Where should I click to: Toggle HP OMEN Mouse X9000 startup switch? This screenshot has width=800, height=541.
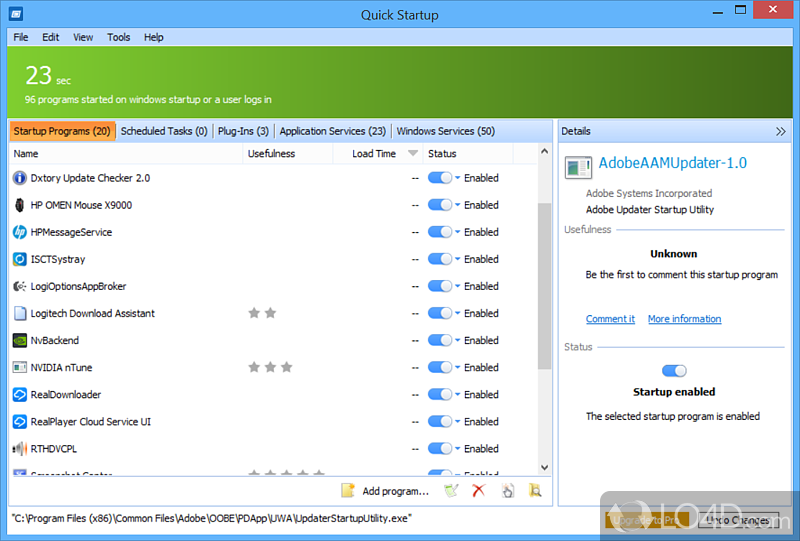point(440,205)
